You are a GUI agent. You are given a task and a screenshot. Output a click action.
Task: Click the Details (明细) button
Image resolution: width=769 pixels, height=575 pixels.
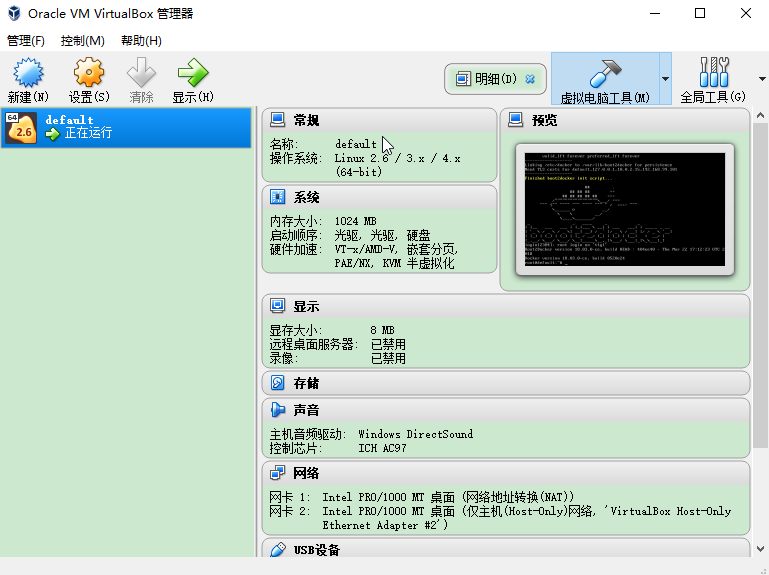click(x=495, y=78)
